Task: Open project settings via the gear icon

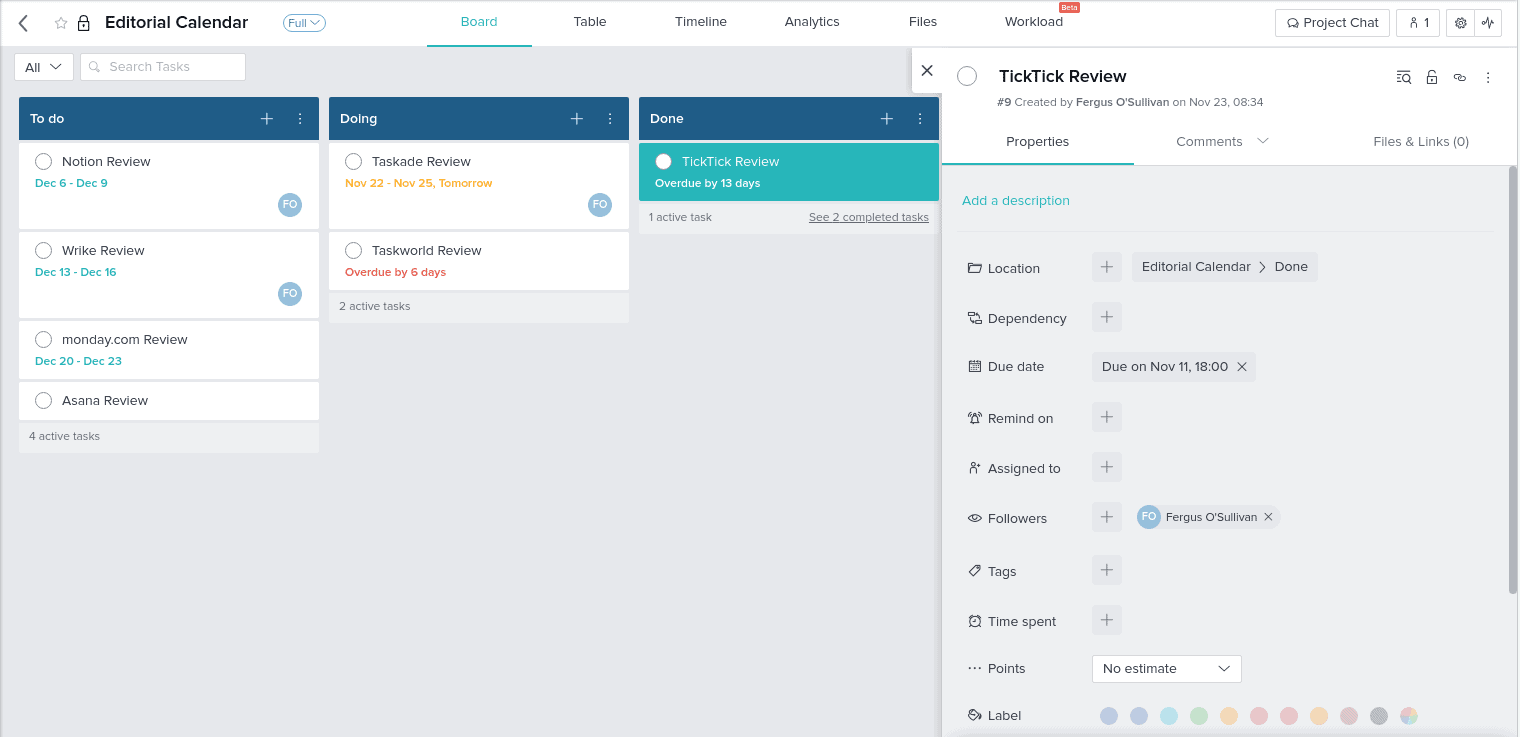Action: 1460,22
